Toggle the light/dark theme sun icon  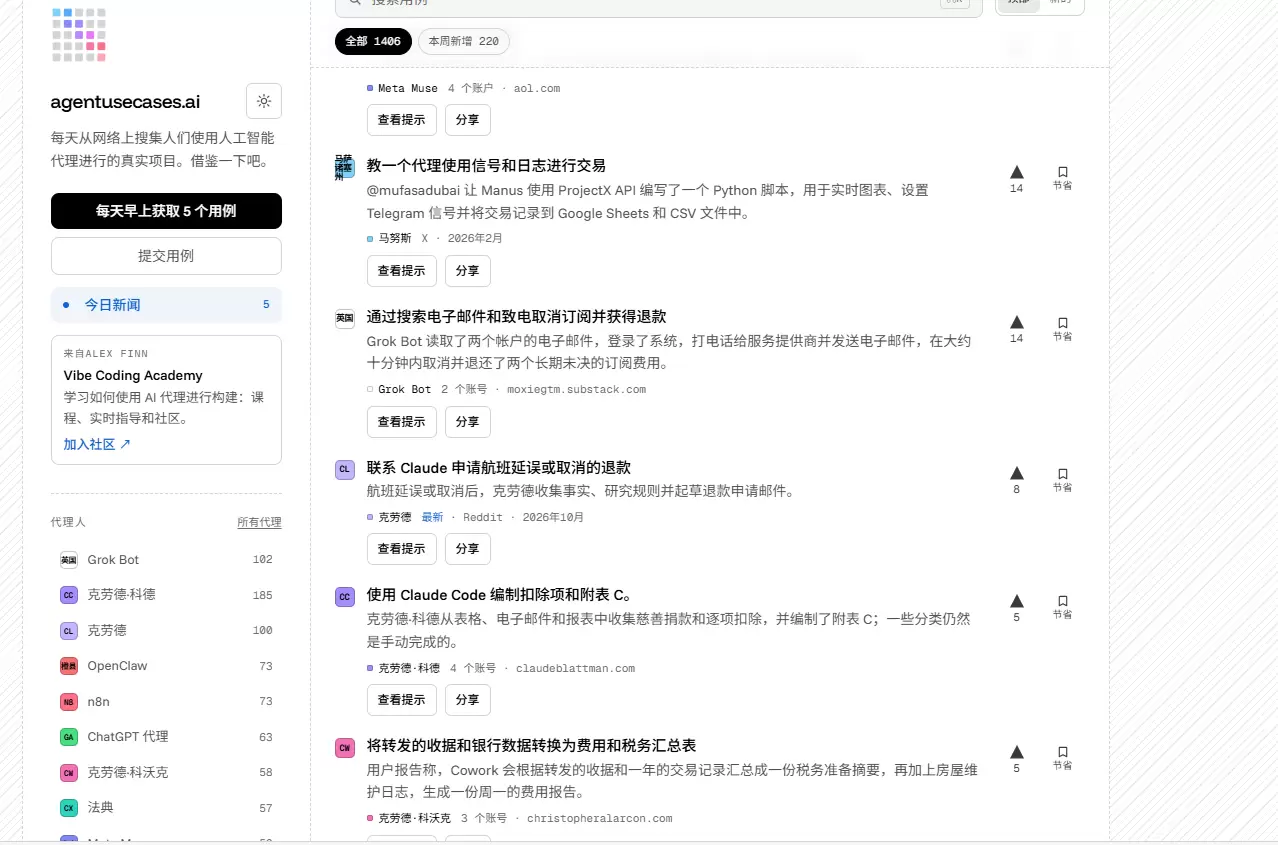[x=264, y=101]
